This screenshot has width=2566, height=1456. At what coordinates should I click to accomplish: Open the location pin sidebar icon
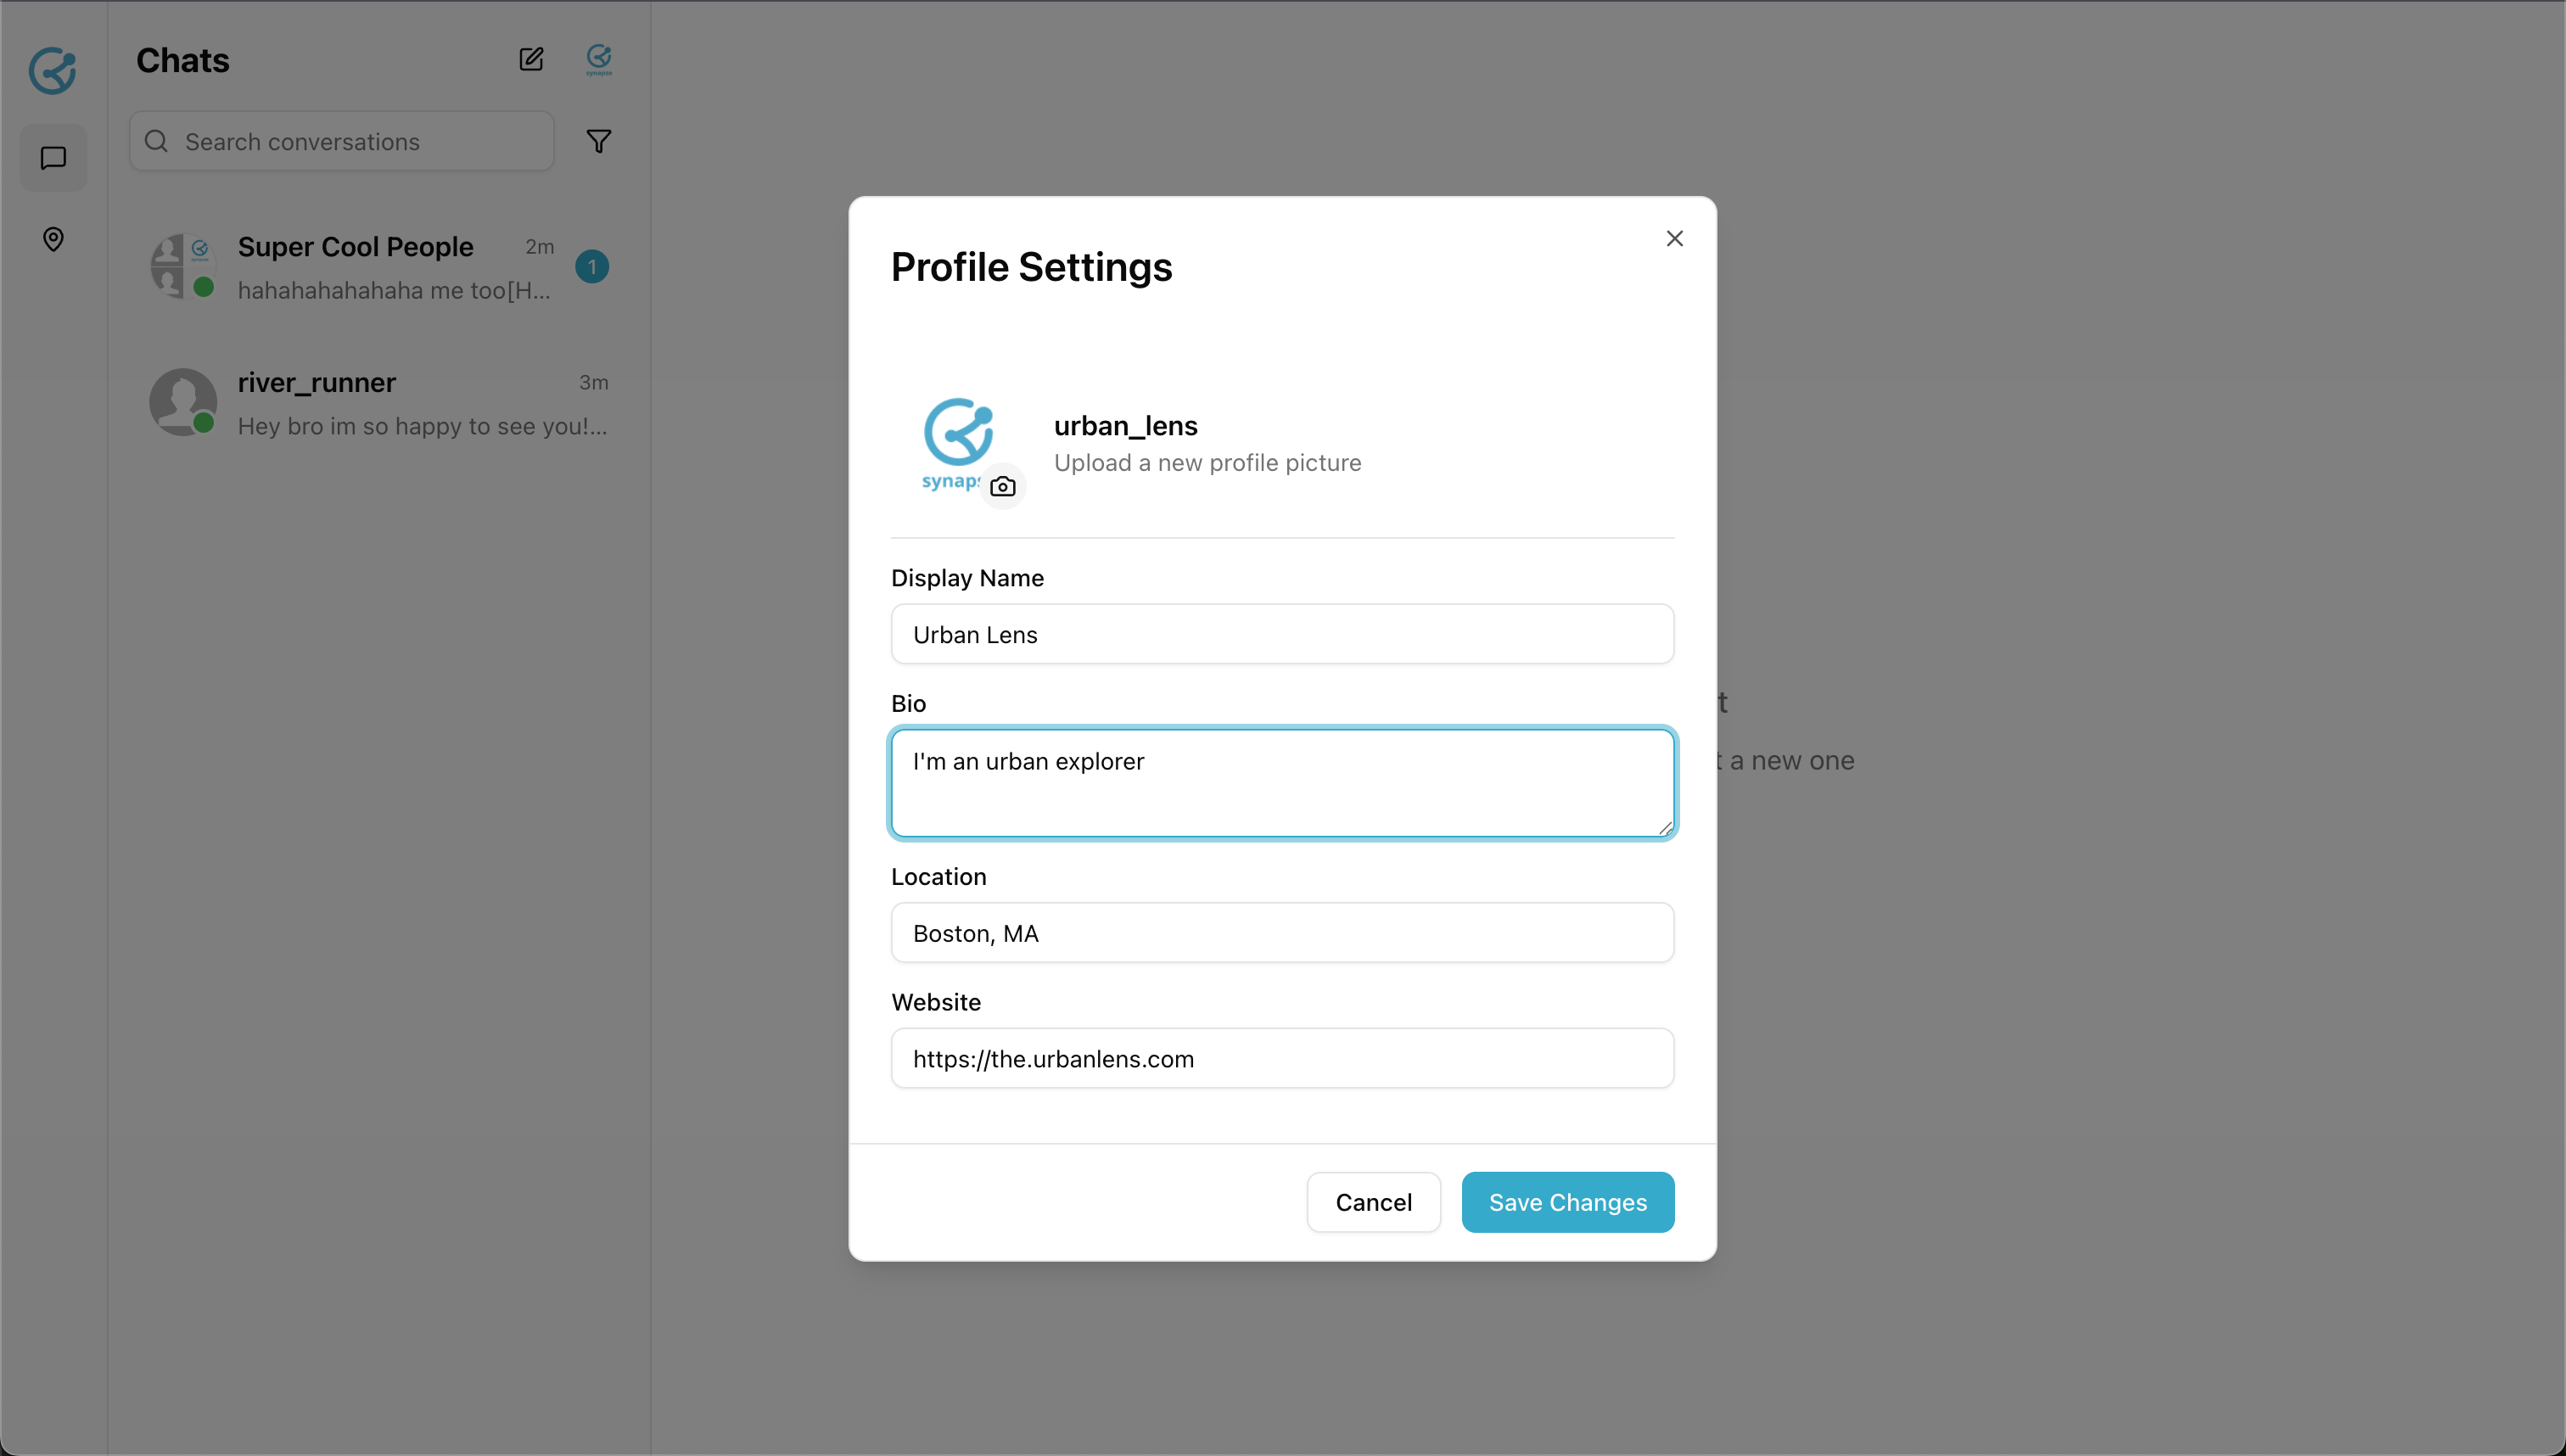[x=53, y=239]
